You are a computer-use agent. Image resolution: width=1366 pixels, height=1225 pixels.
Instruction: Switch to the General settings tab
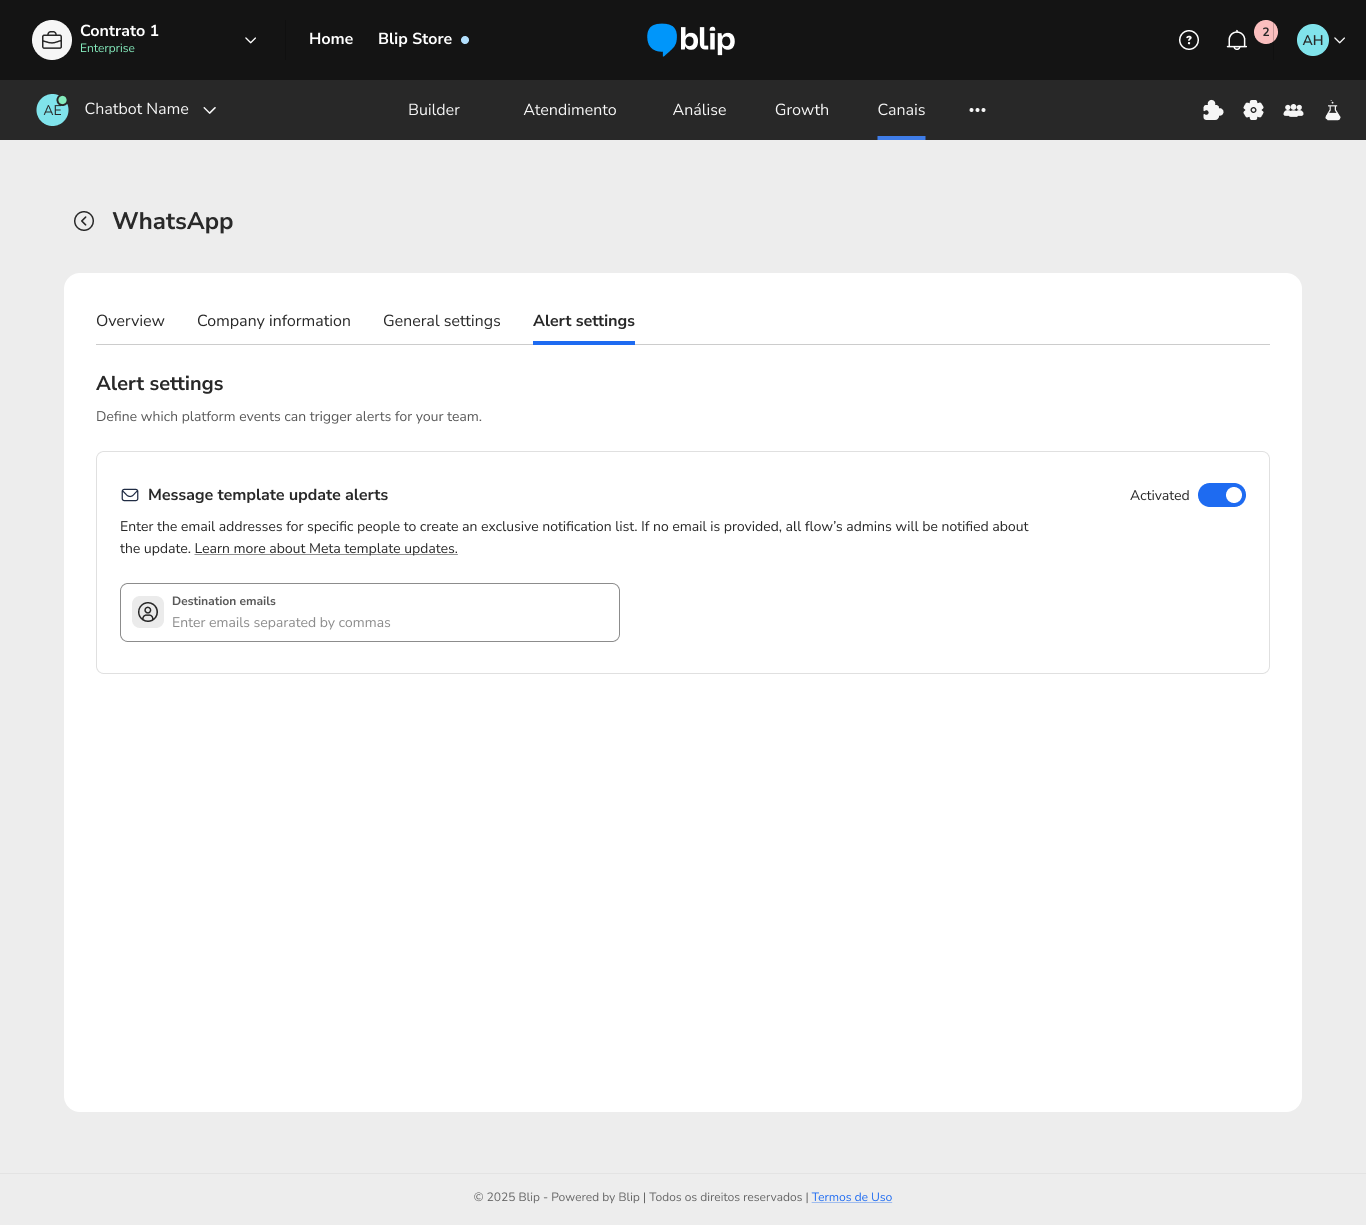[441, 321]
